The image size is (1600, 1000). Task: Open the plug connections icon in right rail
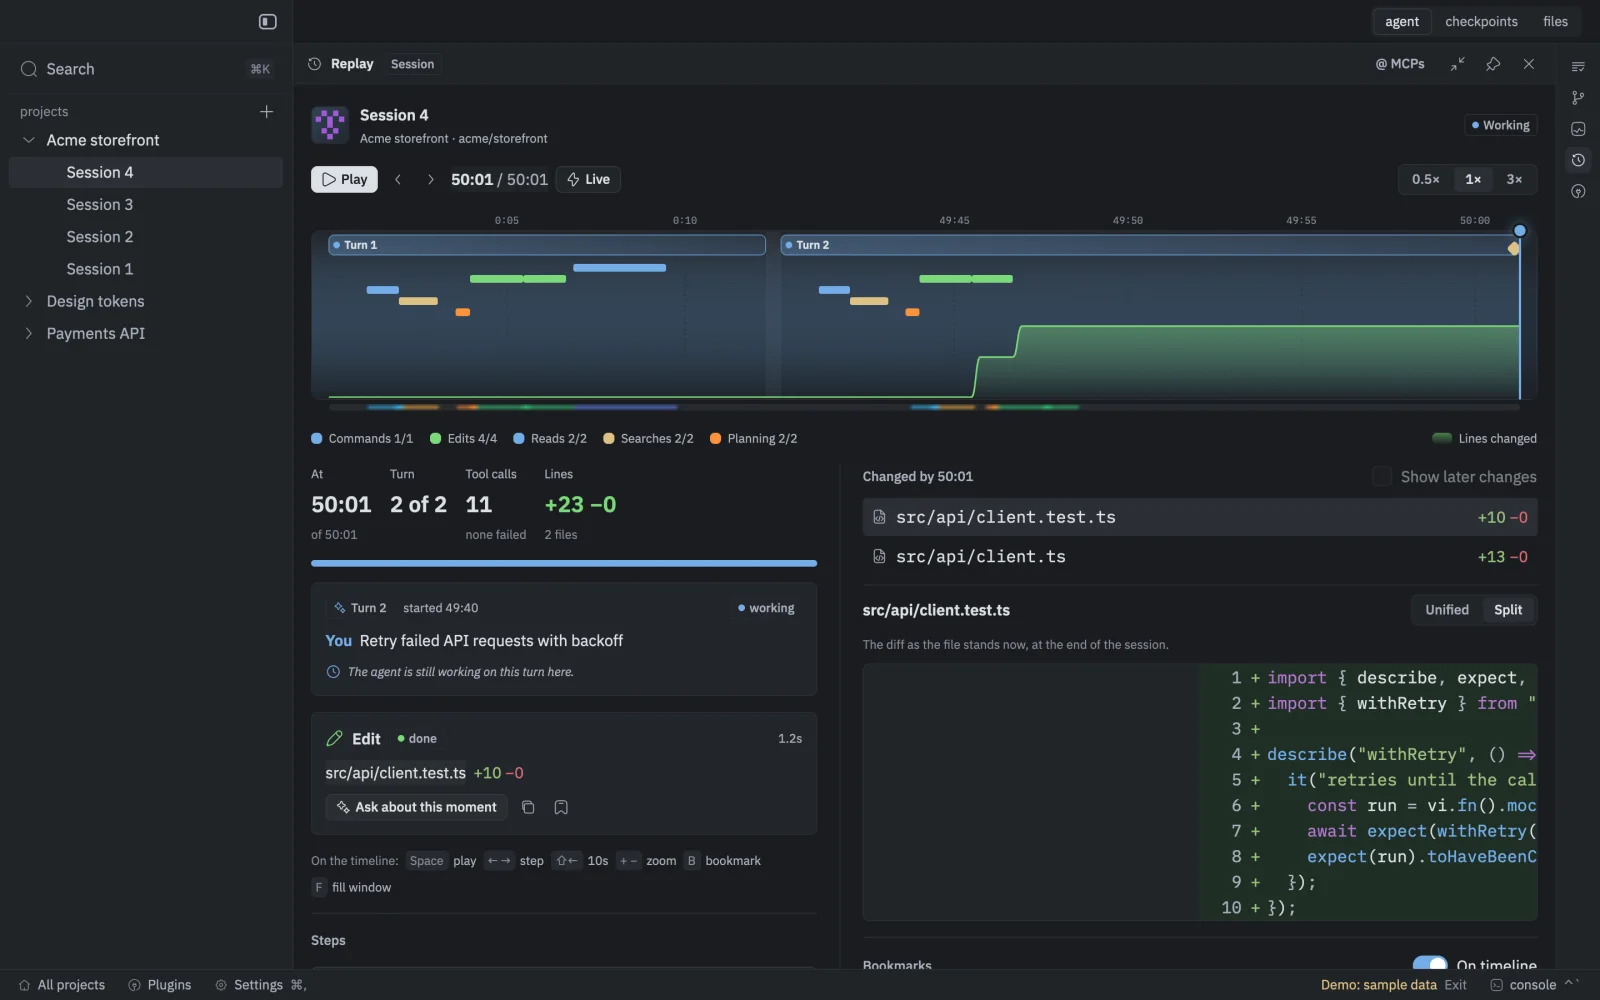(x=1578, y=191)
